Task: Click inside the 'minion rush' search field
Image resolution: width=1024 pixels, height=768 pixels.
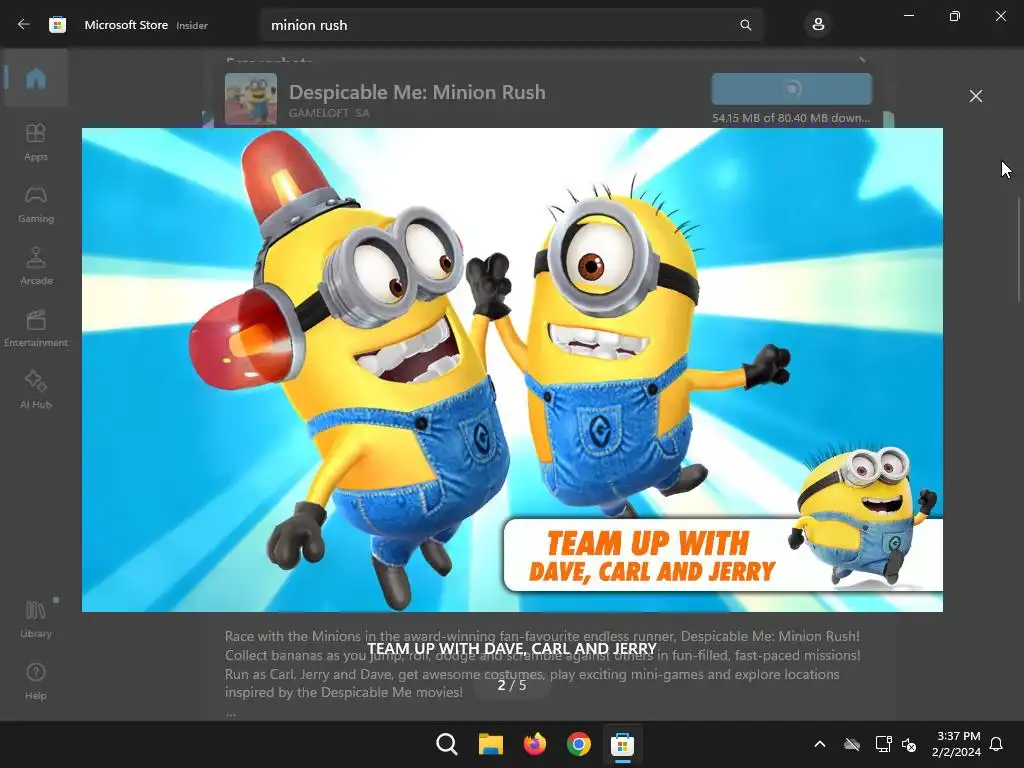Action: 511,25
